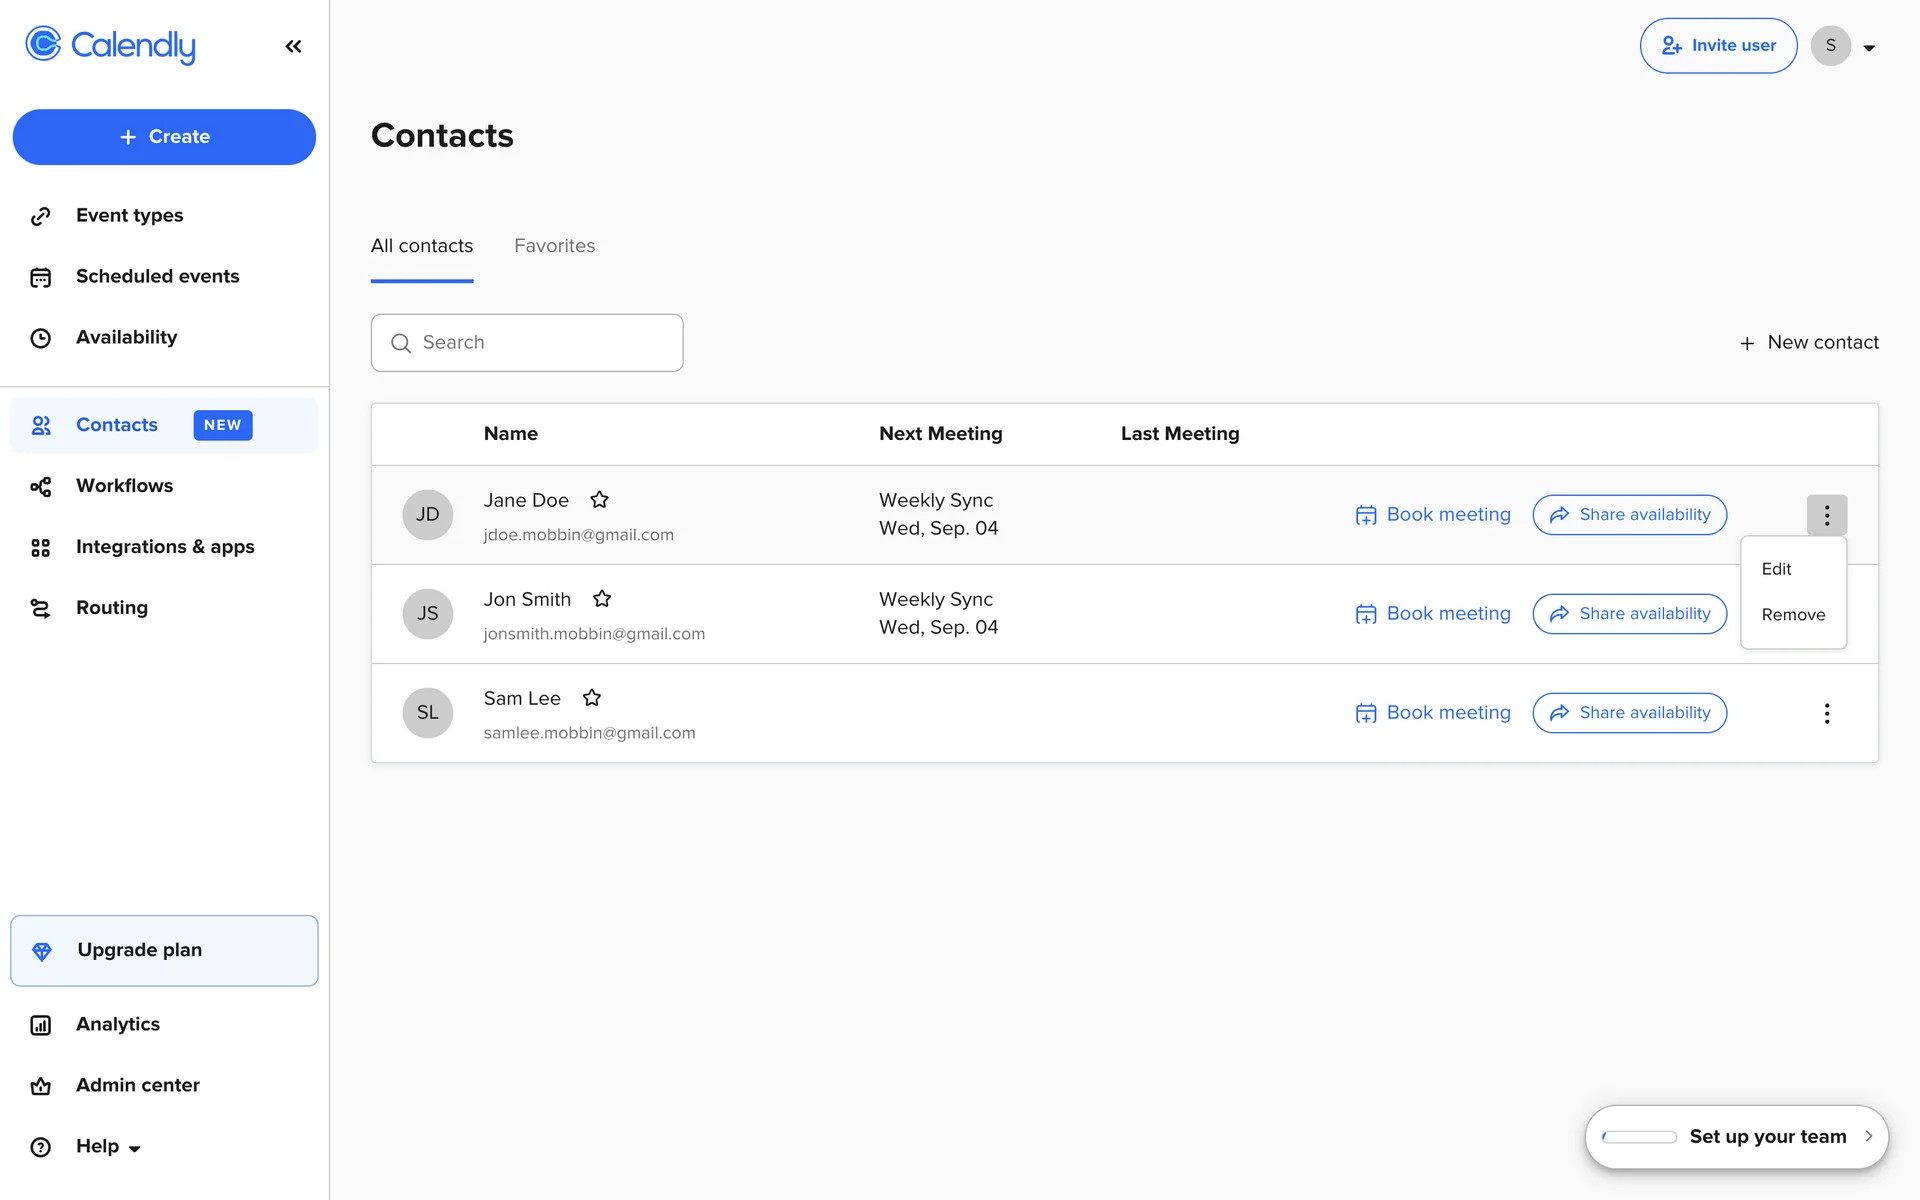Open Integrations & apps grid icon
This screenshot has width=1920, height=1200.
(x=41, y=548)
